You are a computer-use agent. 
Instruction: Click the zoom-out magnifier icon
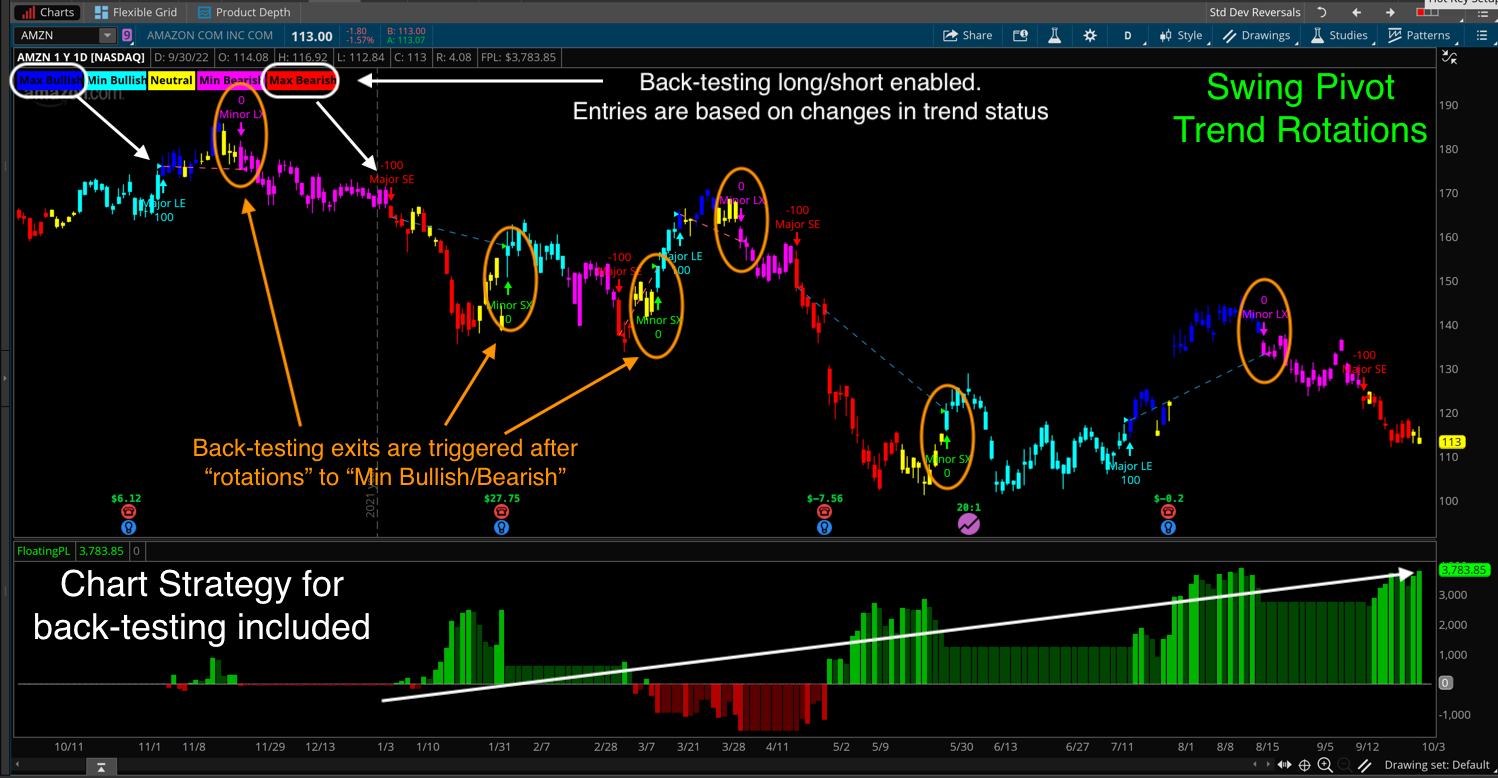point(1343,766)
